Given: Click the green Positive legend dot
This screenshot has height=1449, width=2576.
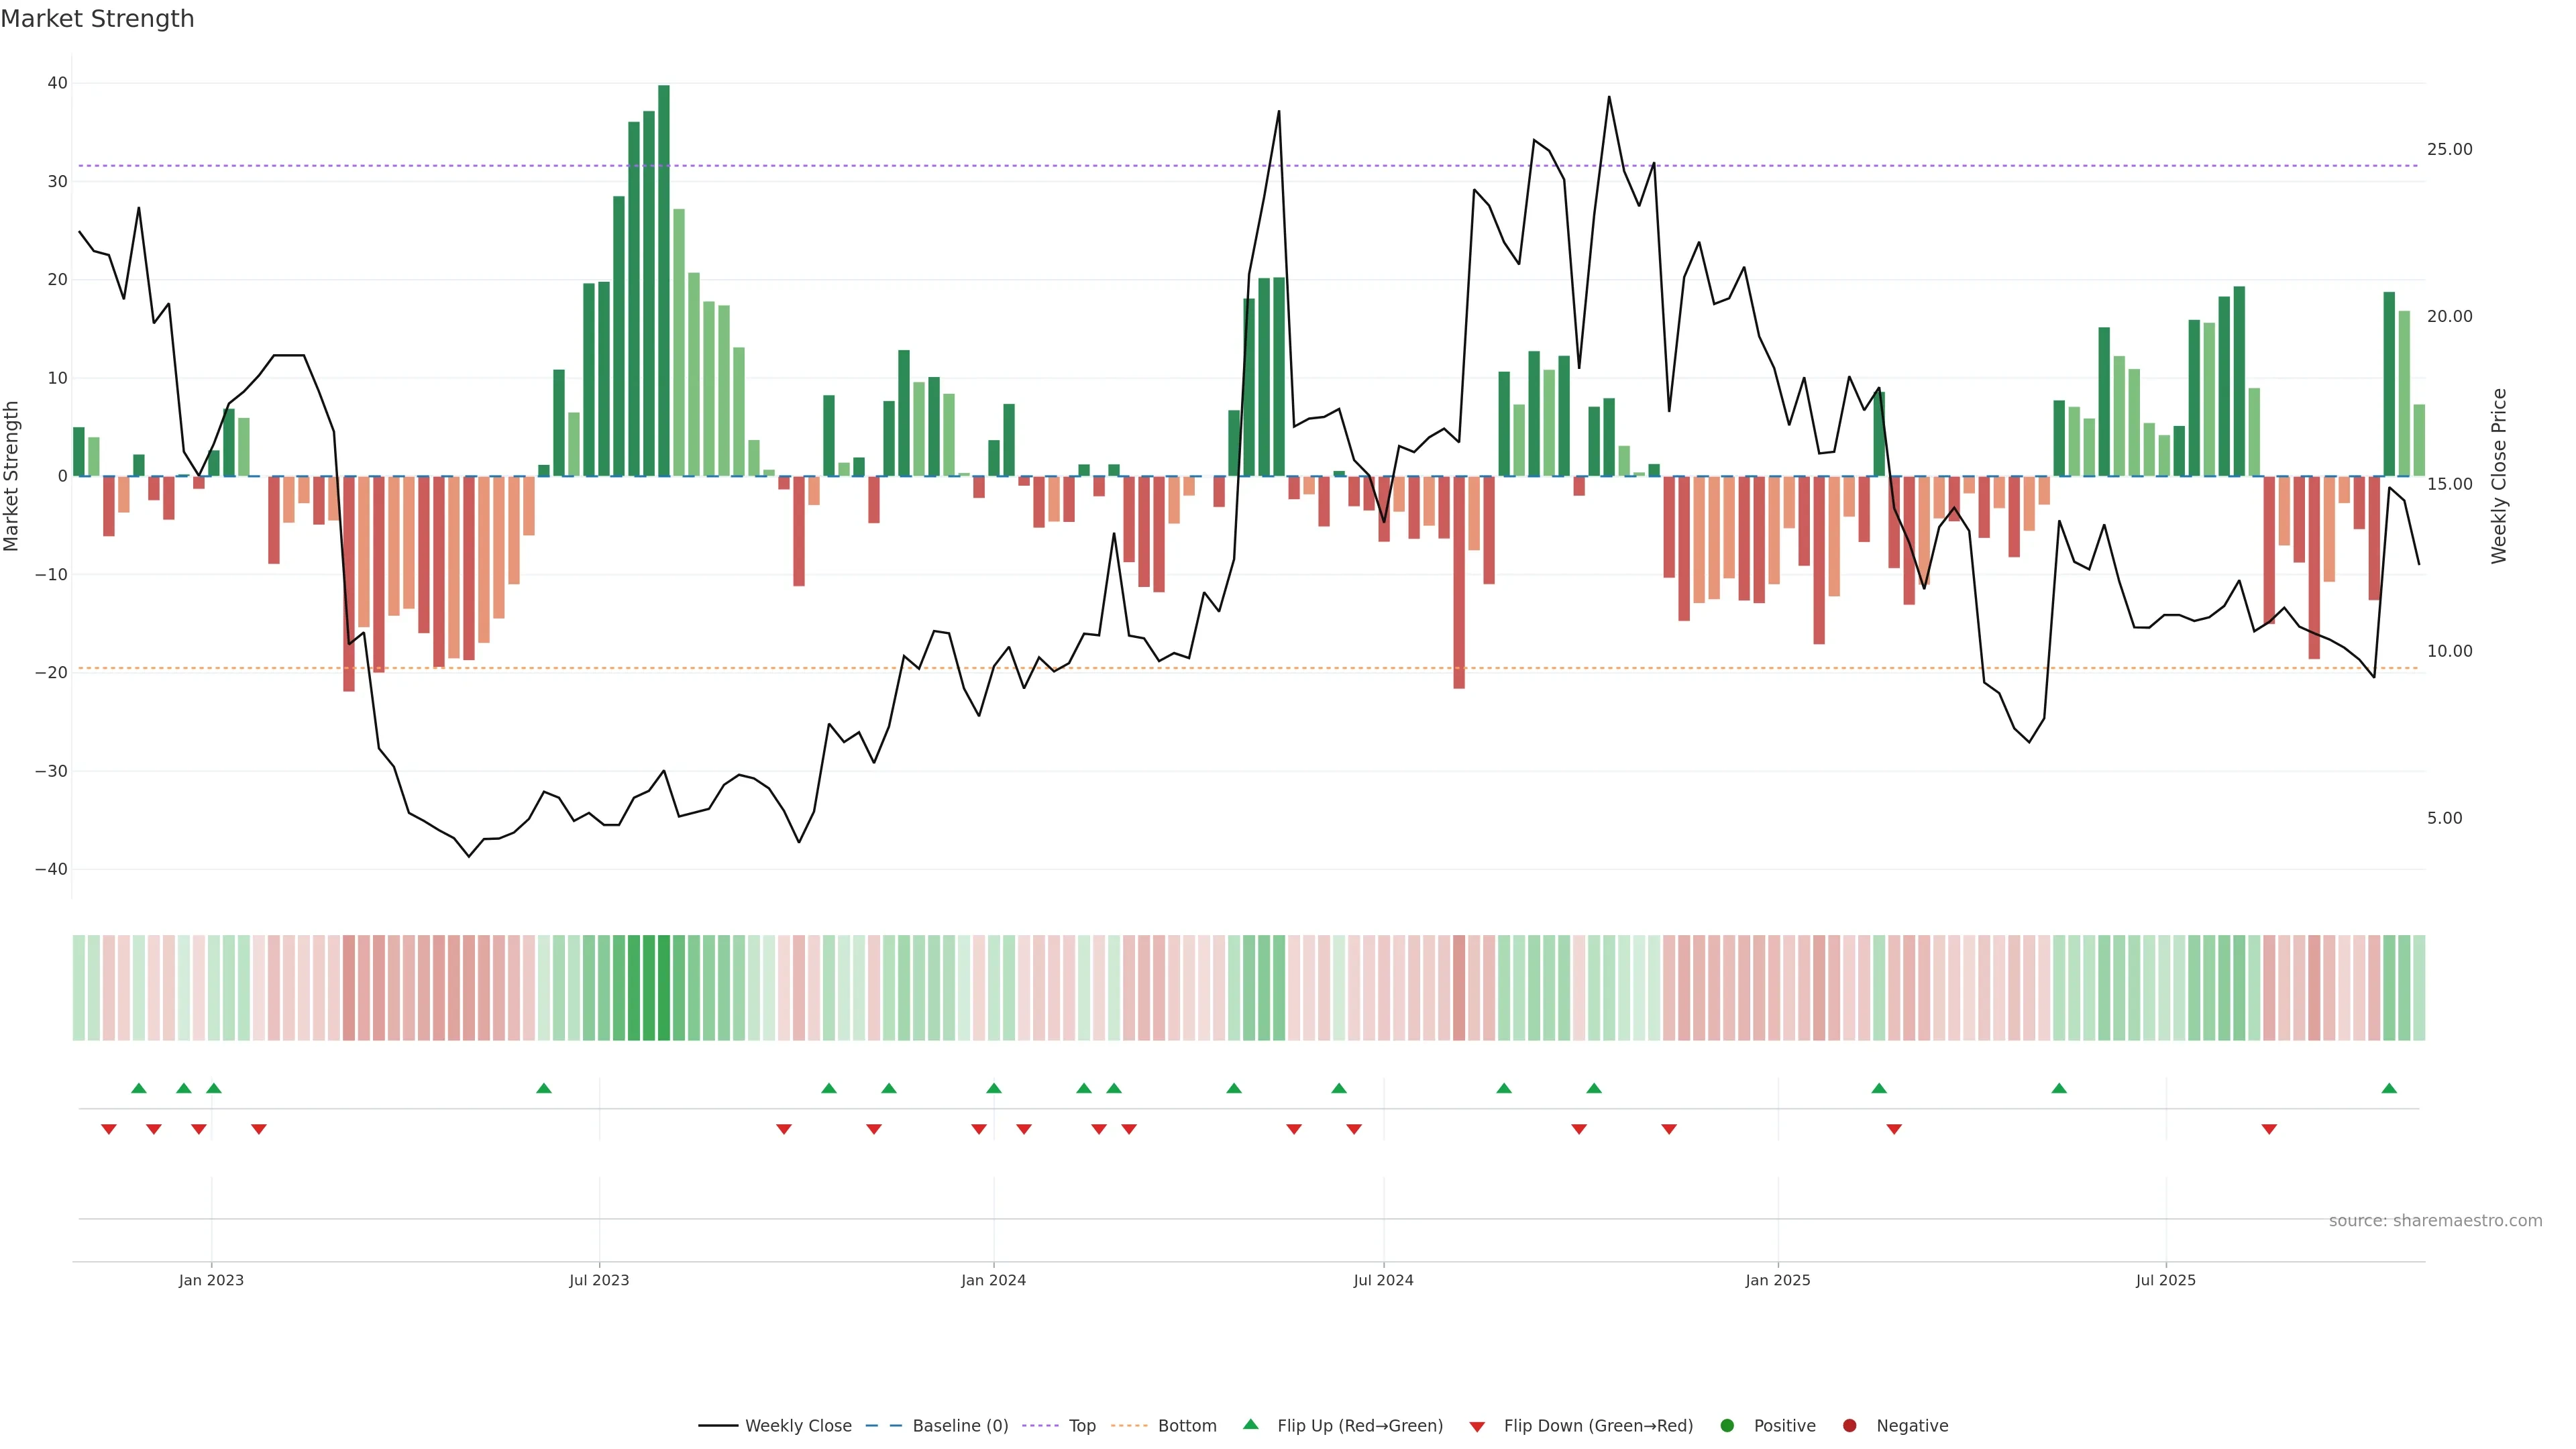Looking at the screenshot, I should 1727,1426.
